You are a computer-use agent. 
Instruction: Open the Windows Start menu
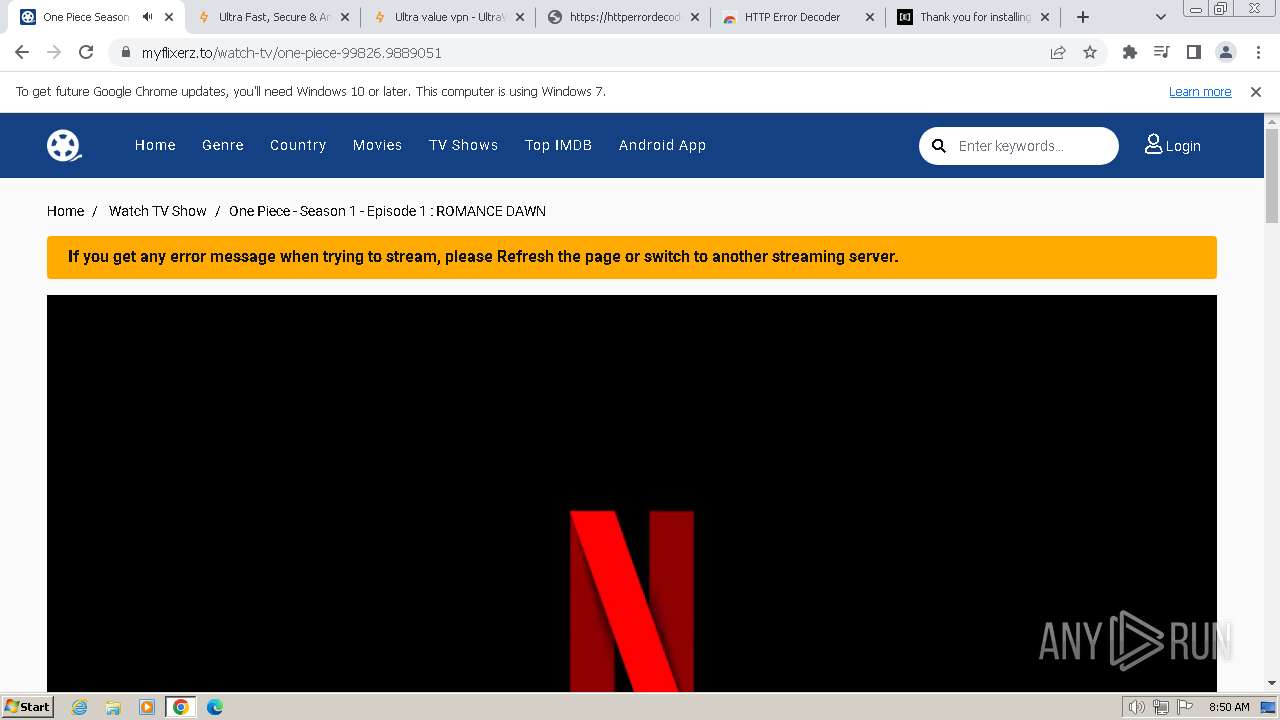27,706
